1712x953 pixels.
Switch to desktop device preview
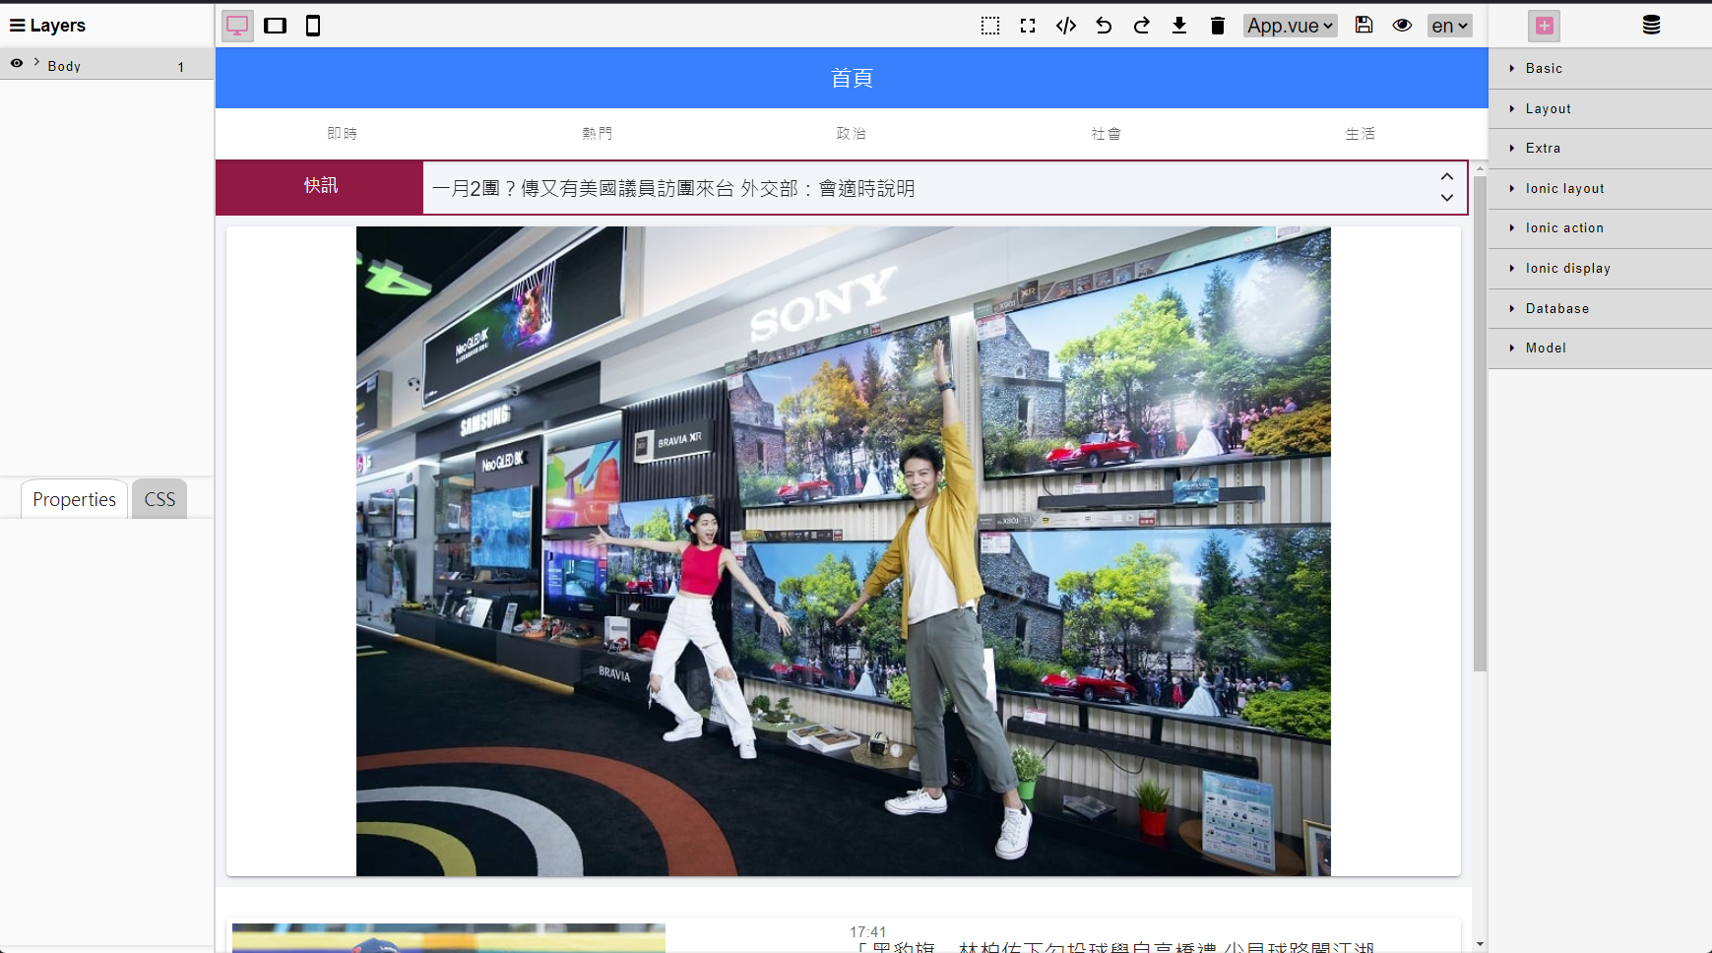(x=237, y=26)
